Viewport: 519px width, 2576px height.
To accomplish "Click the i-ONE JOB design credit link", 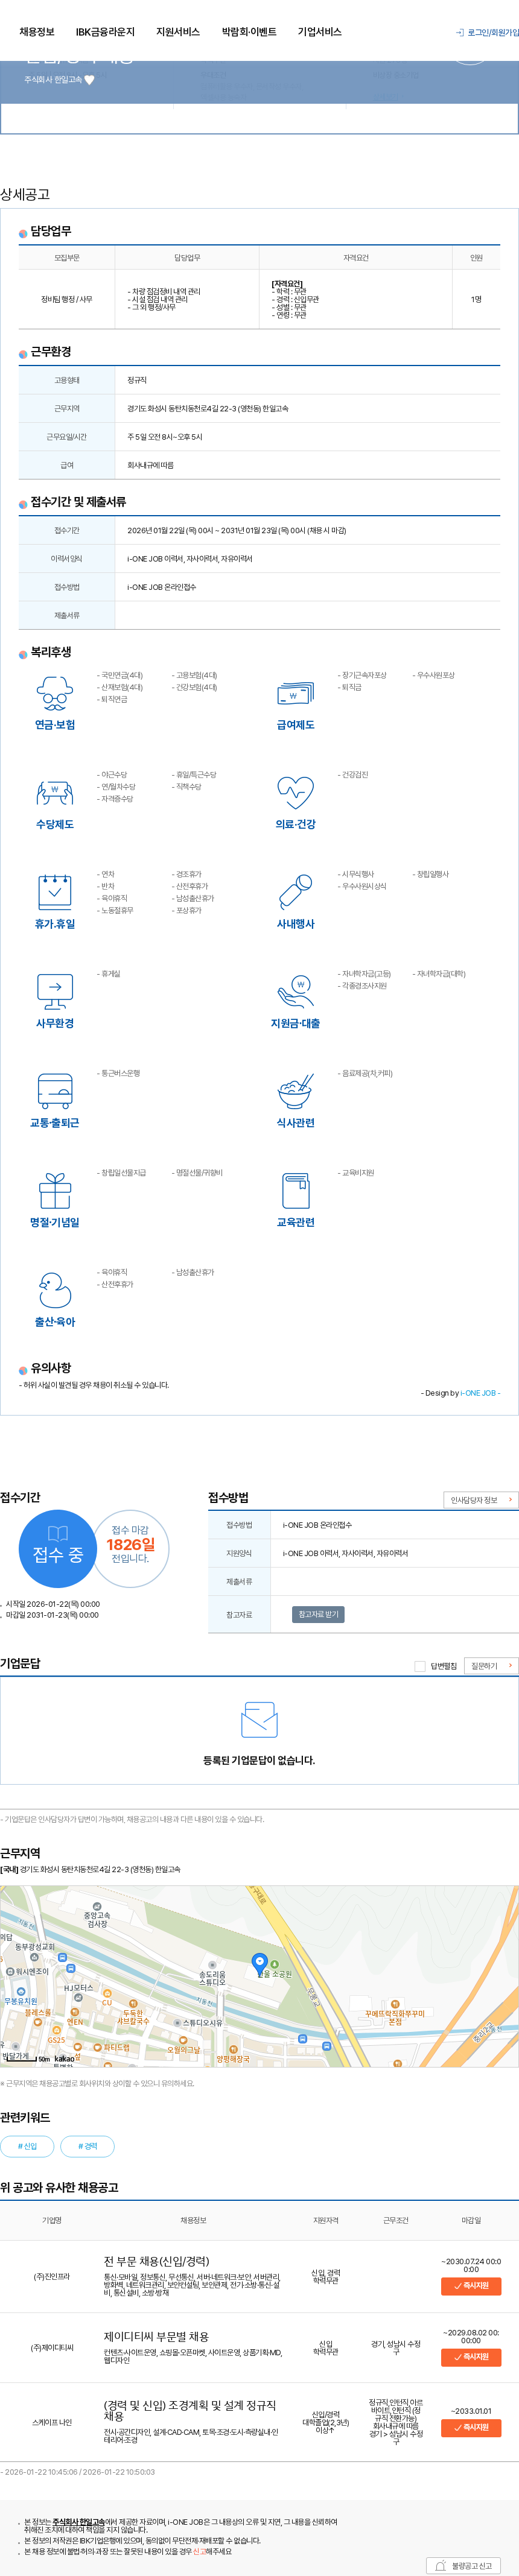I will (478, 1393).
